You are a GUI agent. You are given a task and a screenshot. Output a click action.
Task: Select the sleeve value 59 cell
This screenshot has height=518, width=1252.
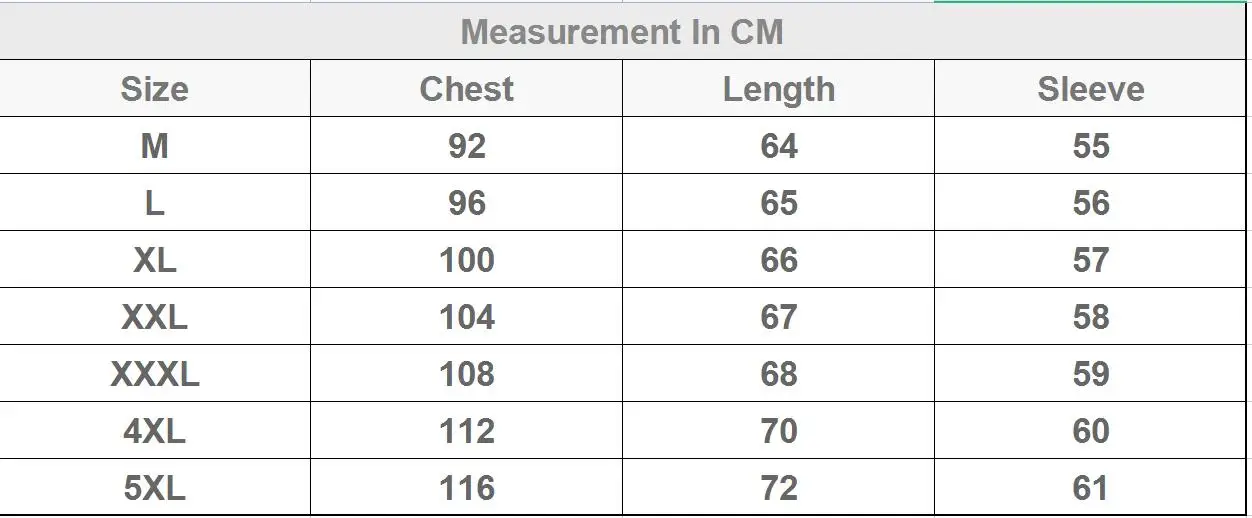coord(1090,374)
